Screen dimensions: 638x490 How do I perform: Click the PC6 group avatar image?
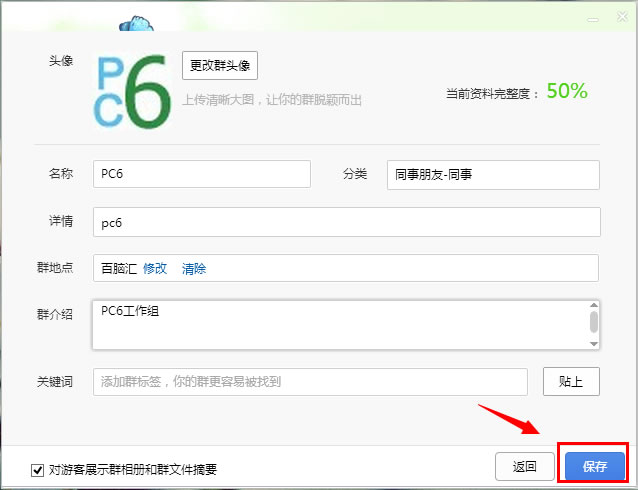(x=133, y=91)
